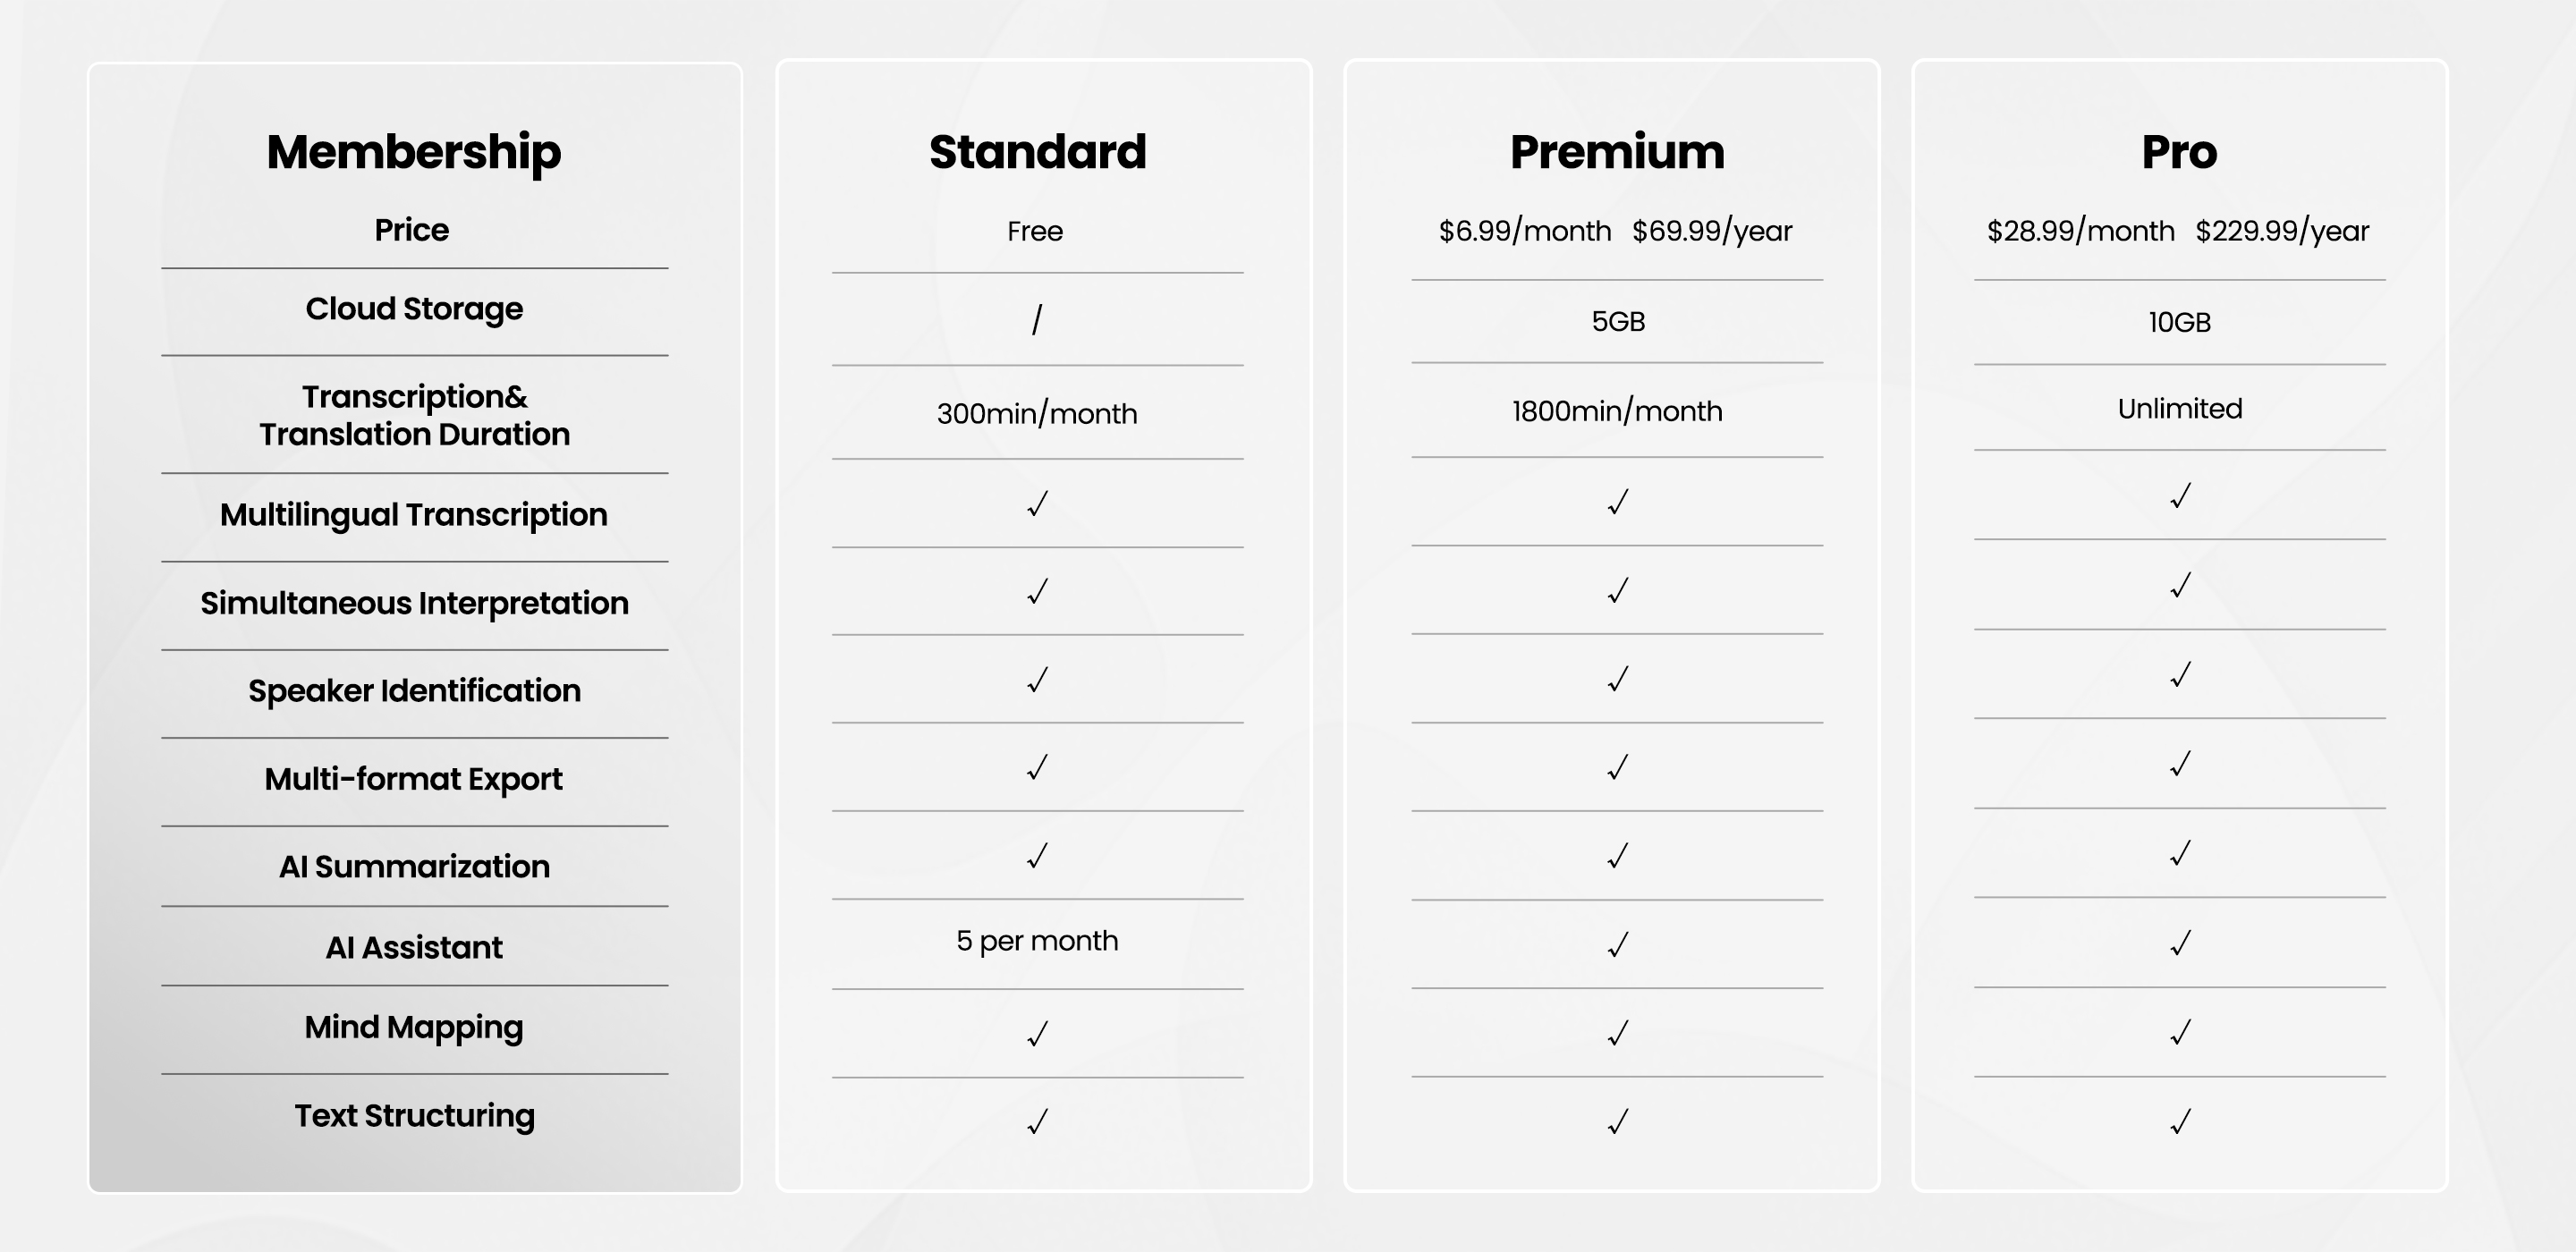Click the Premium AI Summarization checkmark
The image size is (2576, 1252).
(x=1618, y=856)
